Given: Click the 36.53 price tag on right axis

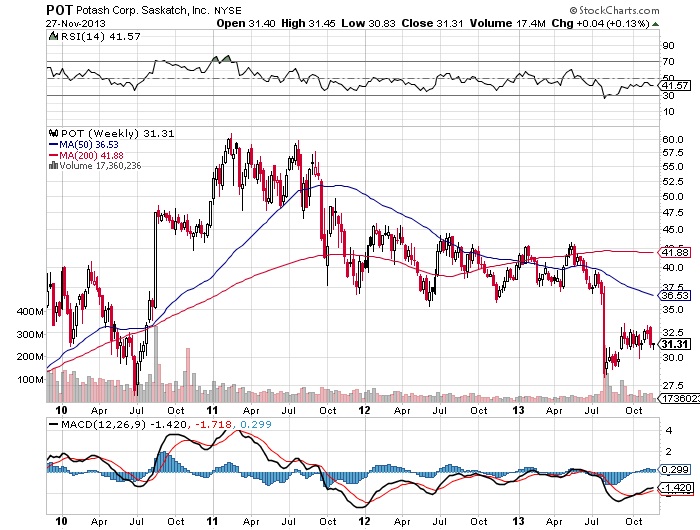Looking at the screenshot, I should (x=675, y=296).
